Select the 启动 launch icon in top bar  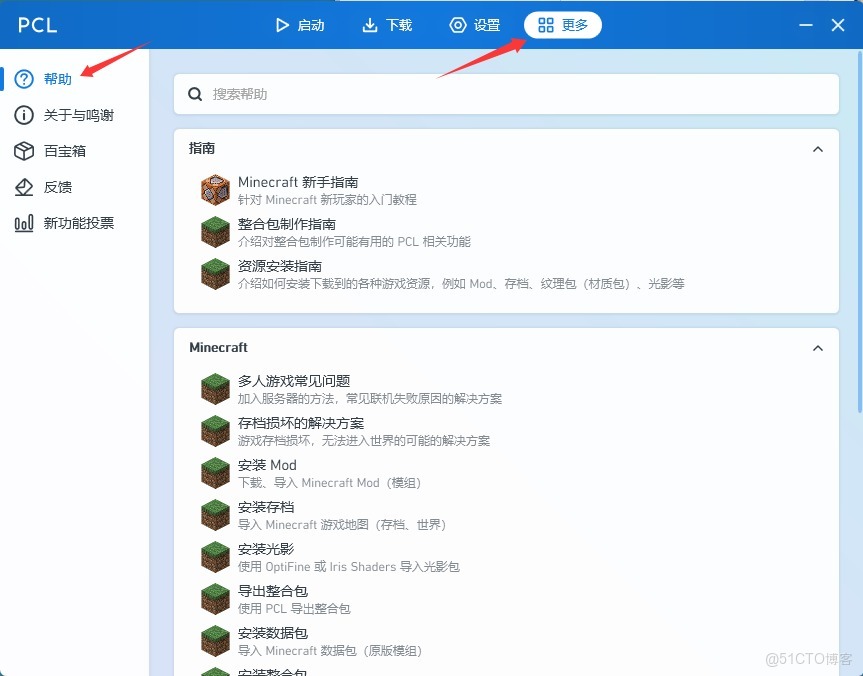[283, 27]
